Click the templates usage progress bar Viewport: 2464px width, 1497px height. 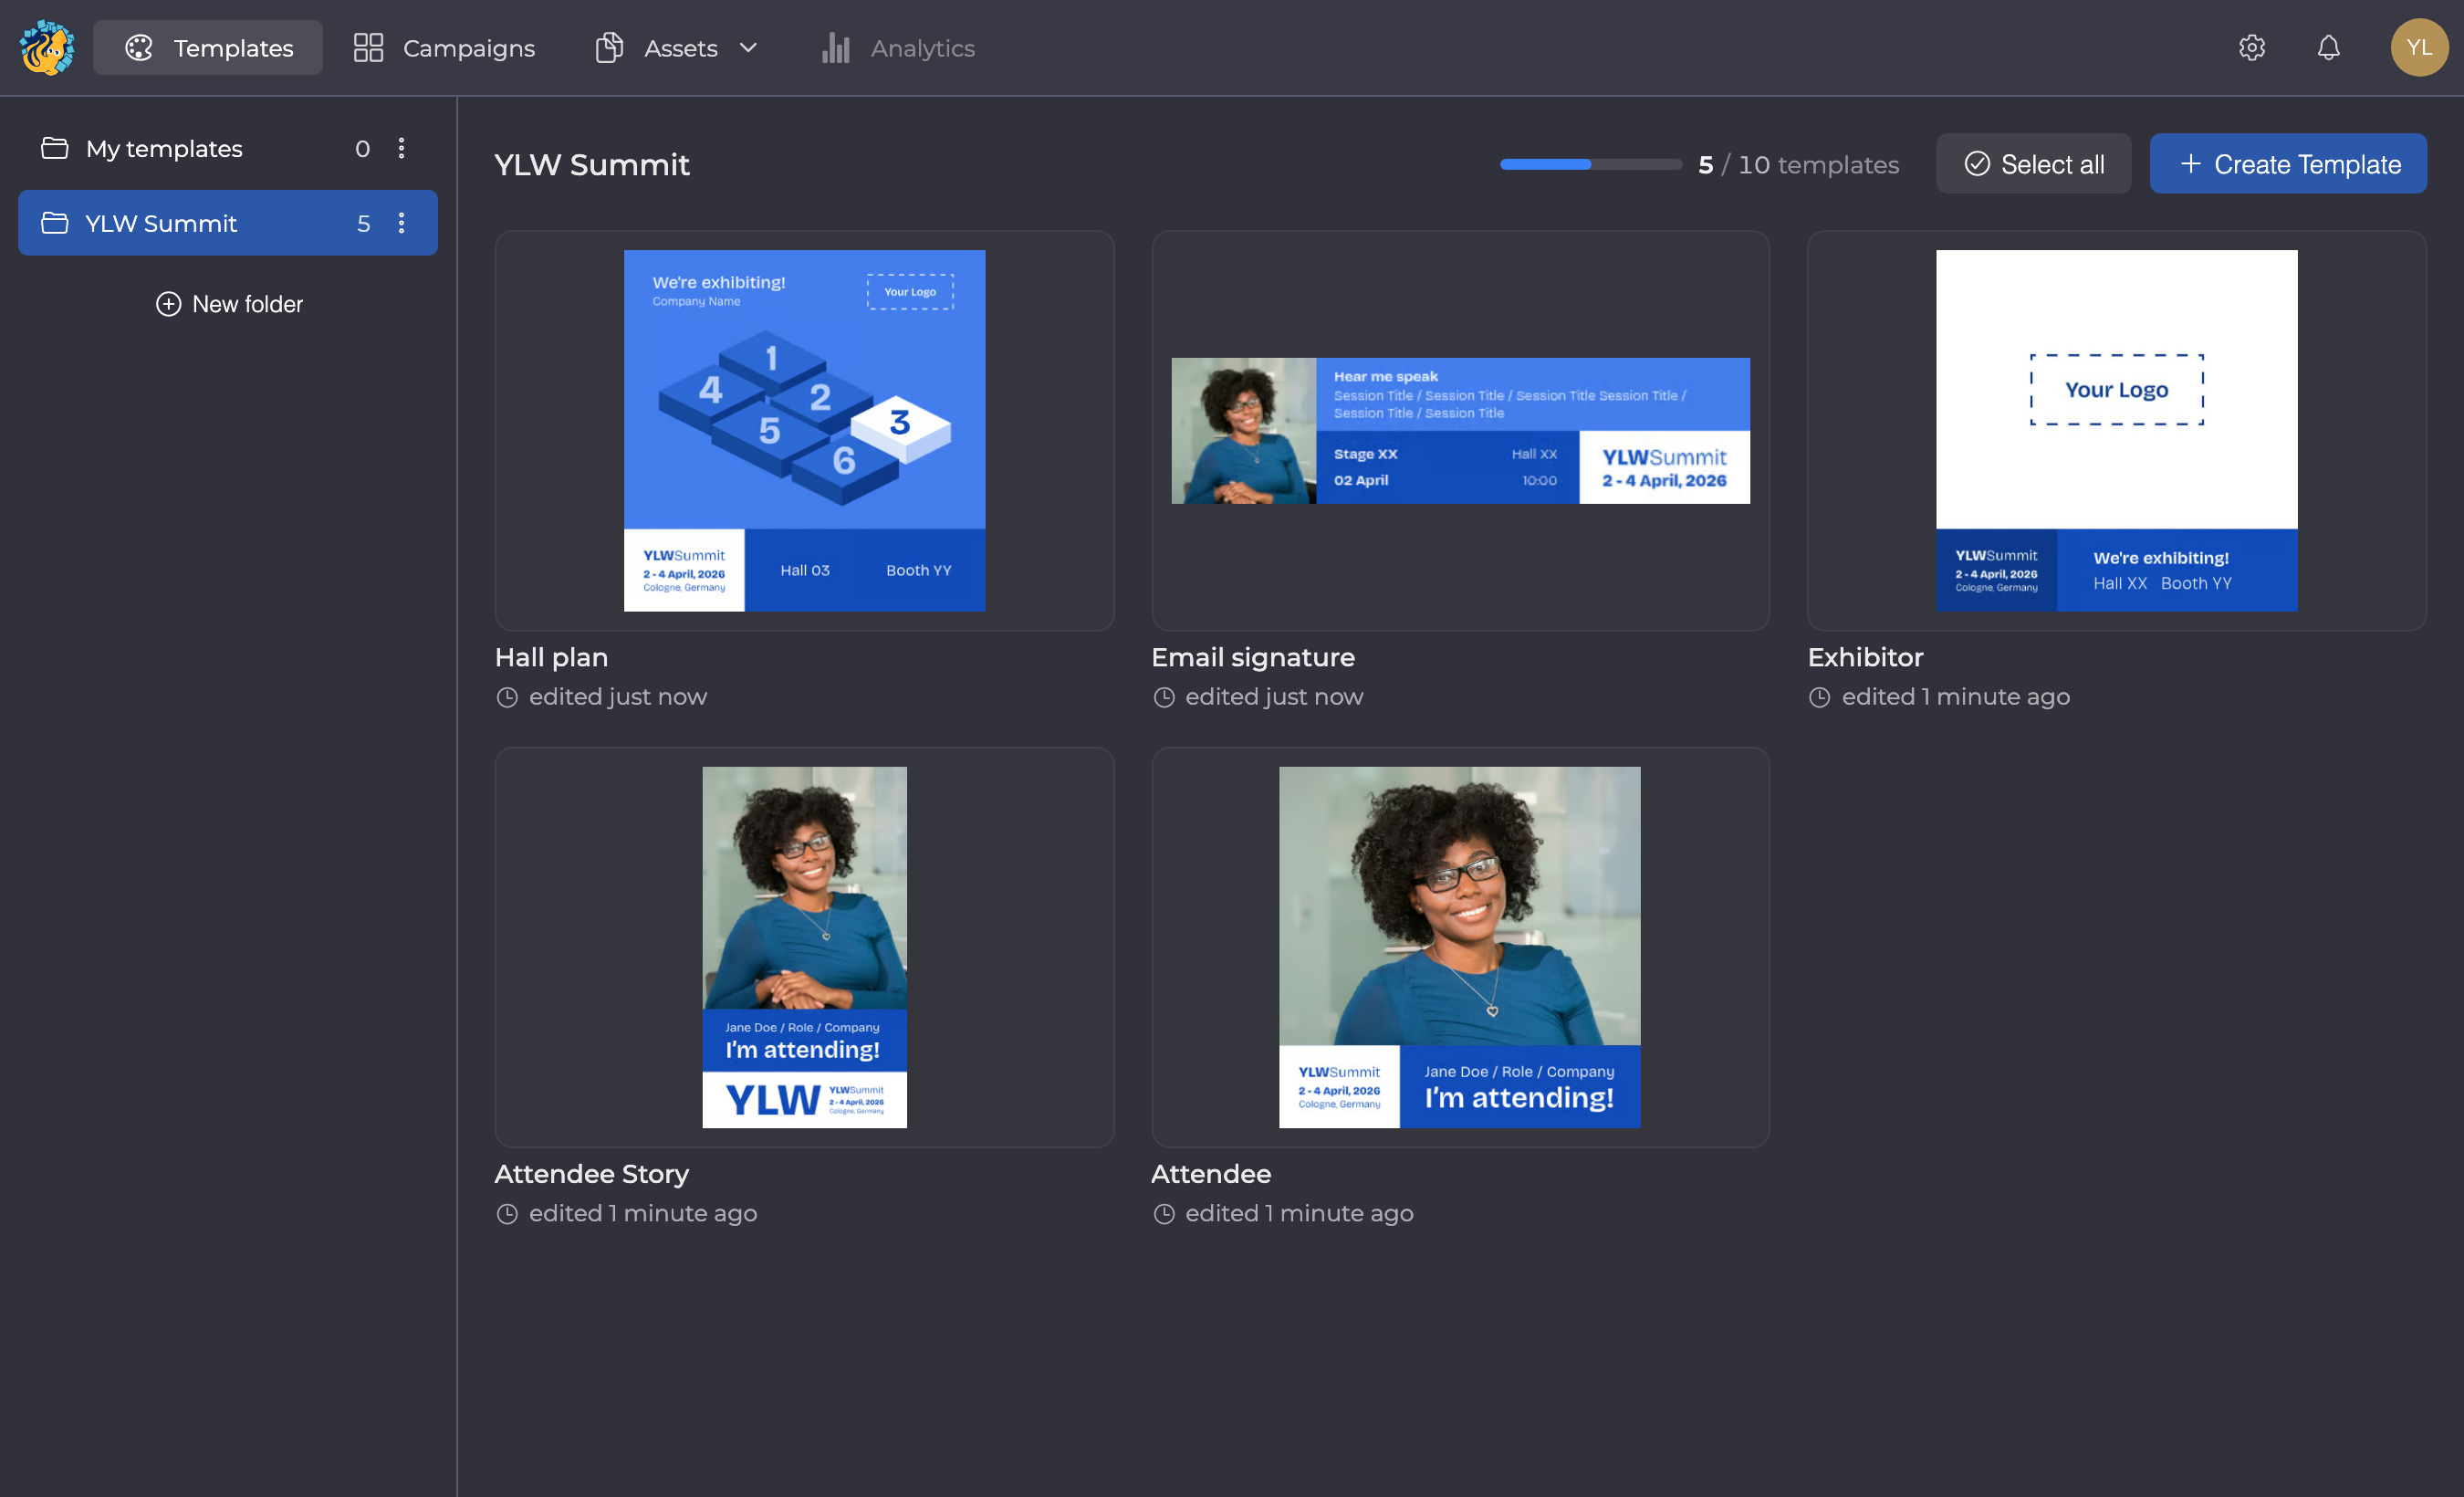point(1590,164)
